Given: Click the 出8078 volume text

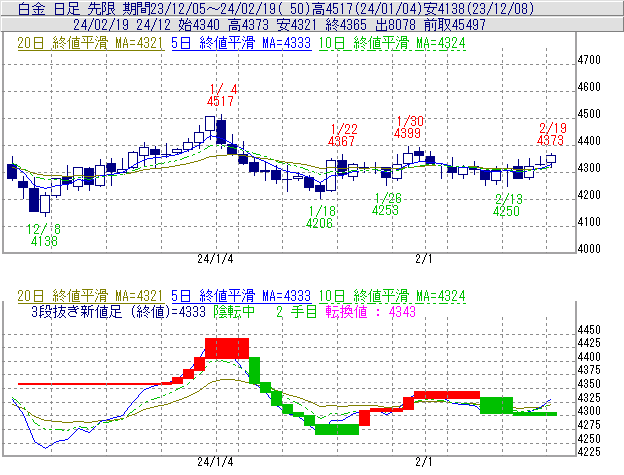Looking at the screenshot, I should (x=395, y=25).
